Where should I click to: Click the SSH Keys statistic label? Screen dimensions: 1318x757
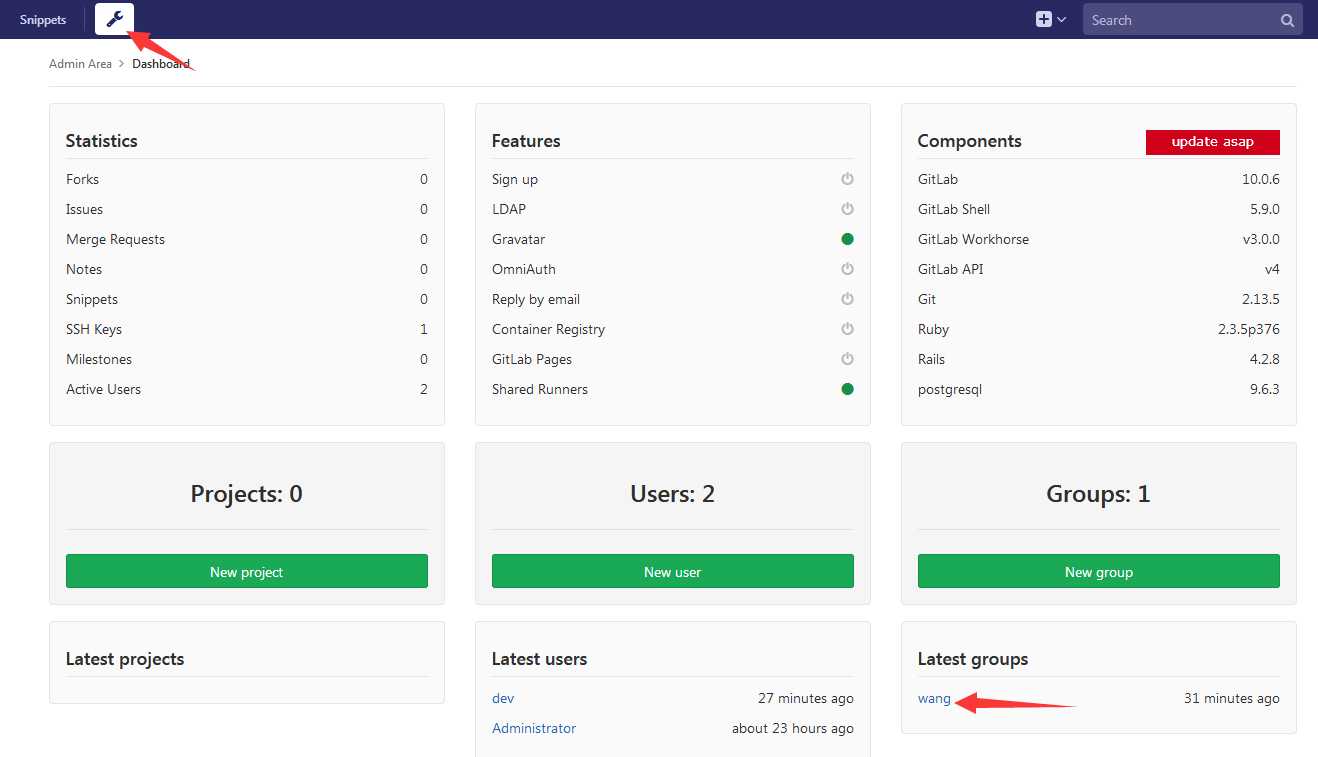[94, 329]
